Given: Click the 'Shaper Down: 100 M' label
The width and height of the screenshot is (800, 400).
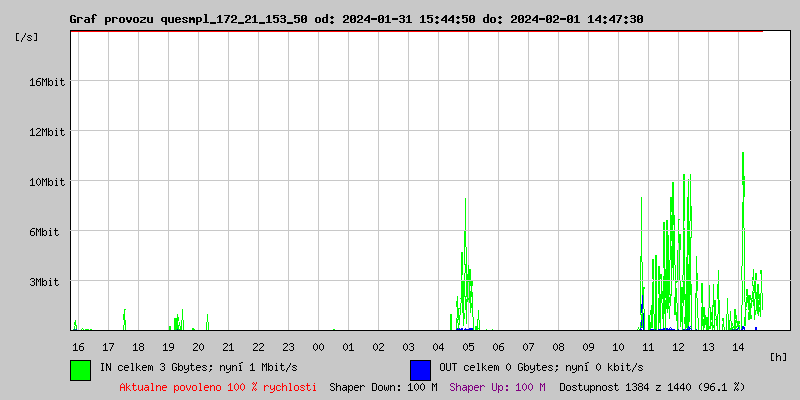Looking at the screenshot, I should pyautogui.click(x=383, y=386).
